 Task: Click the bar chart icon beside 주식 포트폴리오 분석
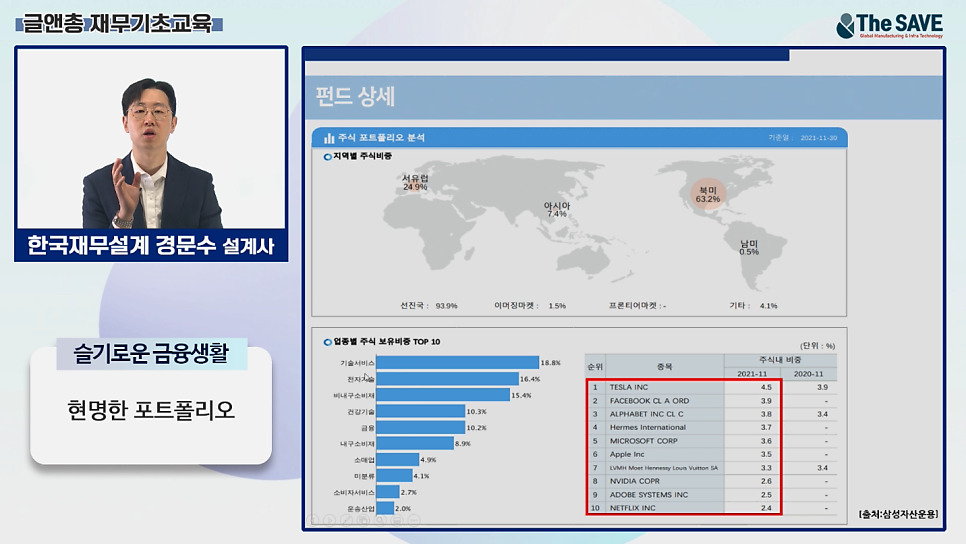329,138
